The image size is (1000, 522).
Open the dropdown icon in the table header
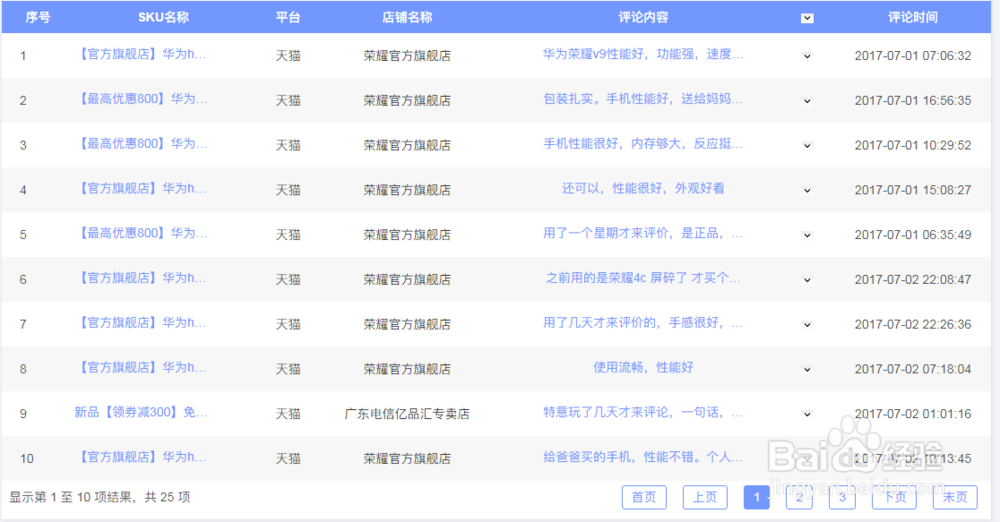(x=807, y=18)
